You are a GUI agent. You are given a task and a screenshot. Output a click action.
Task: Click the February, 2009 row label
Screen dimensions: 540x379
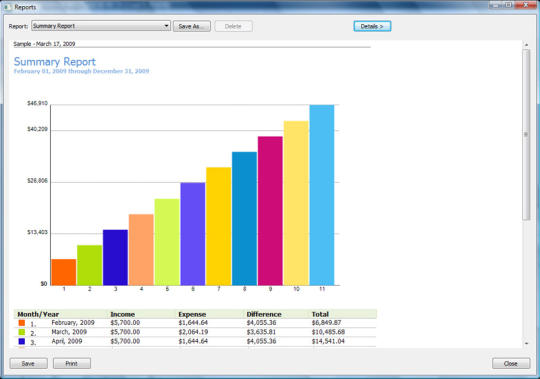coord(73,323)
